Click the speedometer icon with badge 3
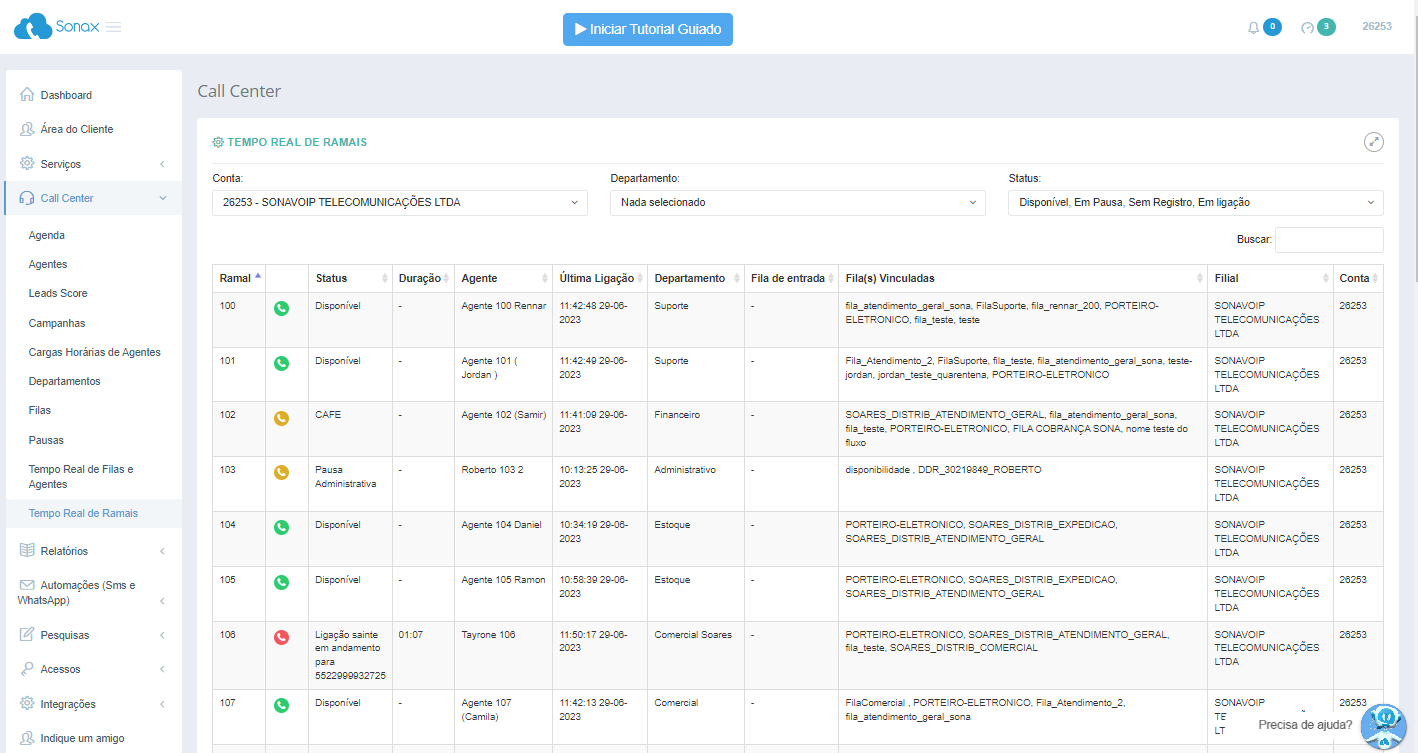This screenshot has width=1418, height=753. pos(1307,28)
